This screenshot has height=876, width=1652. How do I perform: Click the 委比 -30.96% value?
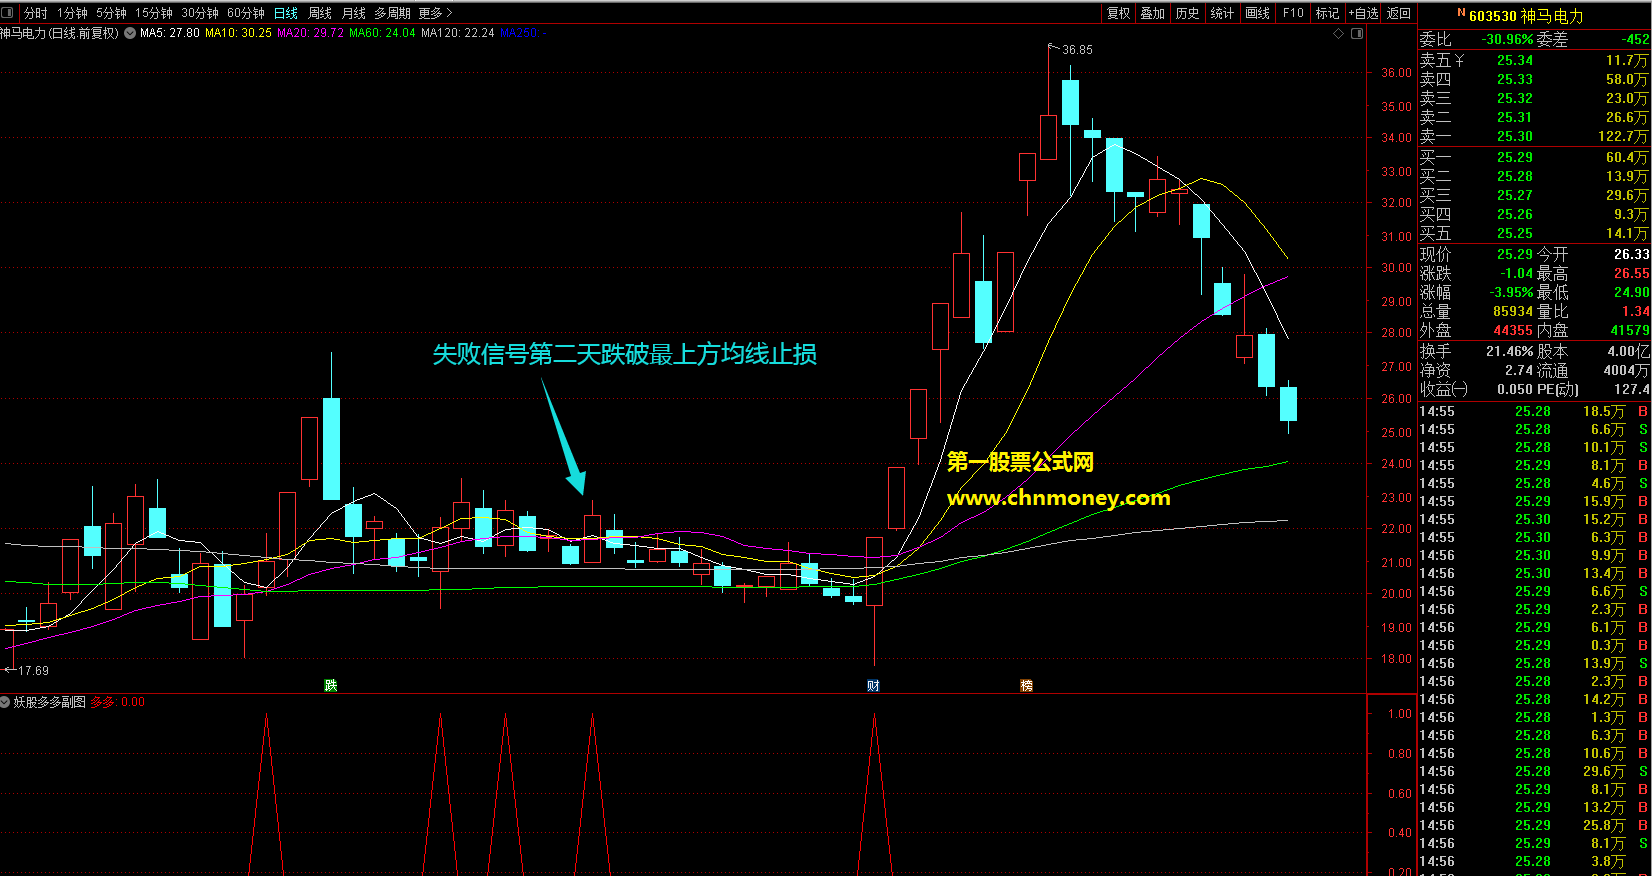point(1508,40)
